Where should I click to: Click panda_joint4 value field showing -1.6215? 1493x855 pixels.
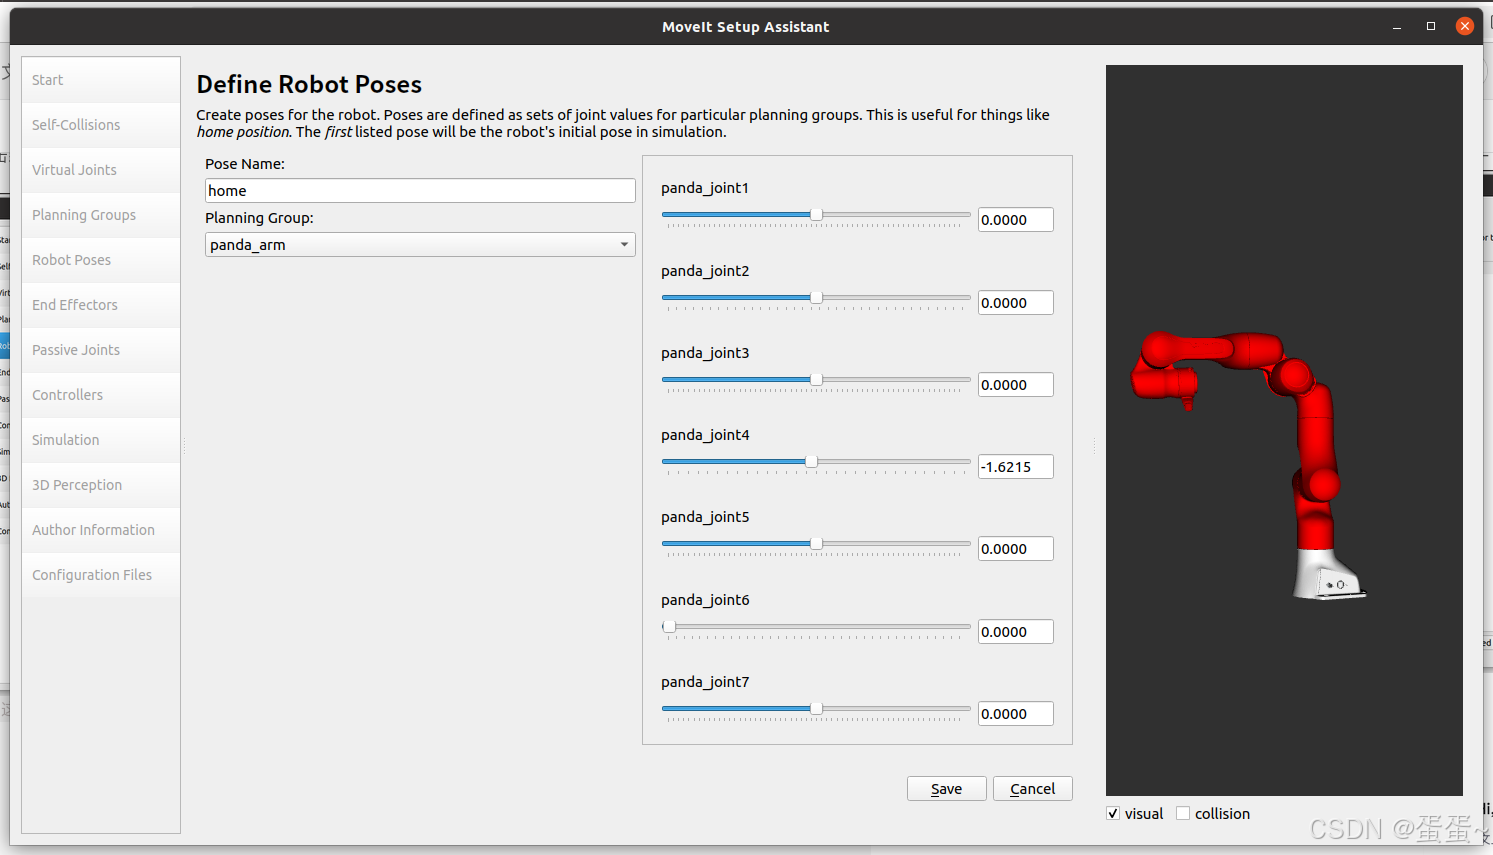pos(1016,467)
